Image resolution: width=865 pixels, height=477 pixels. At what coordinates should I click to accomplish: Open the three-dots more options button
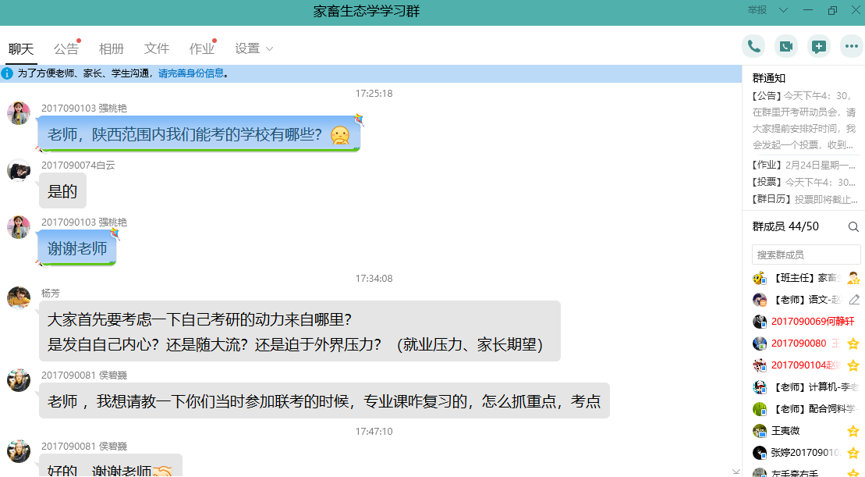(x=851, y=46)
